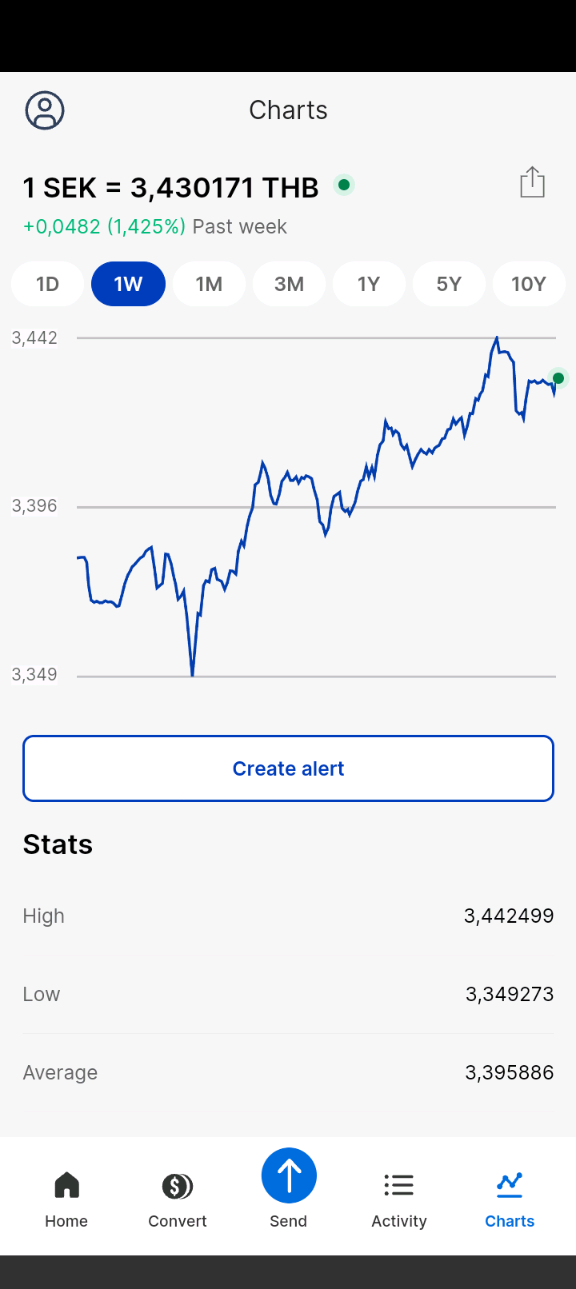Select the Charts icon in bottom bar

510,1185
